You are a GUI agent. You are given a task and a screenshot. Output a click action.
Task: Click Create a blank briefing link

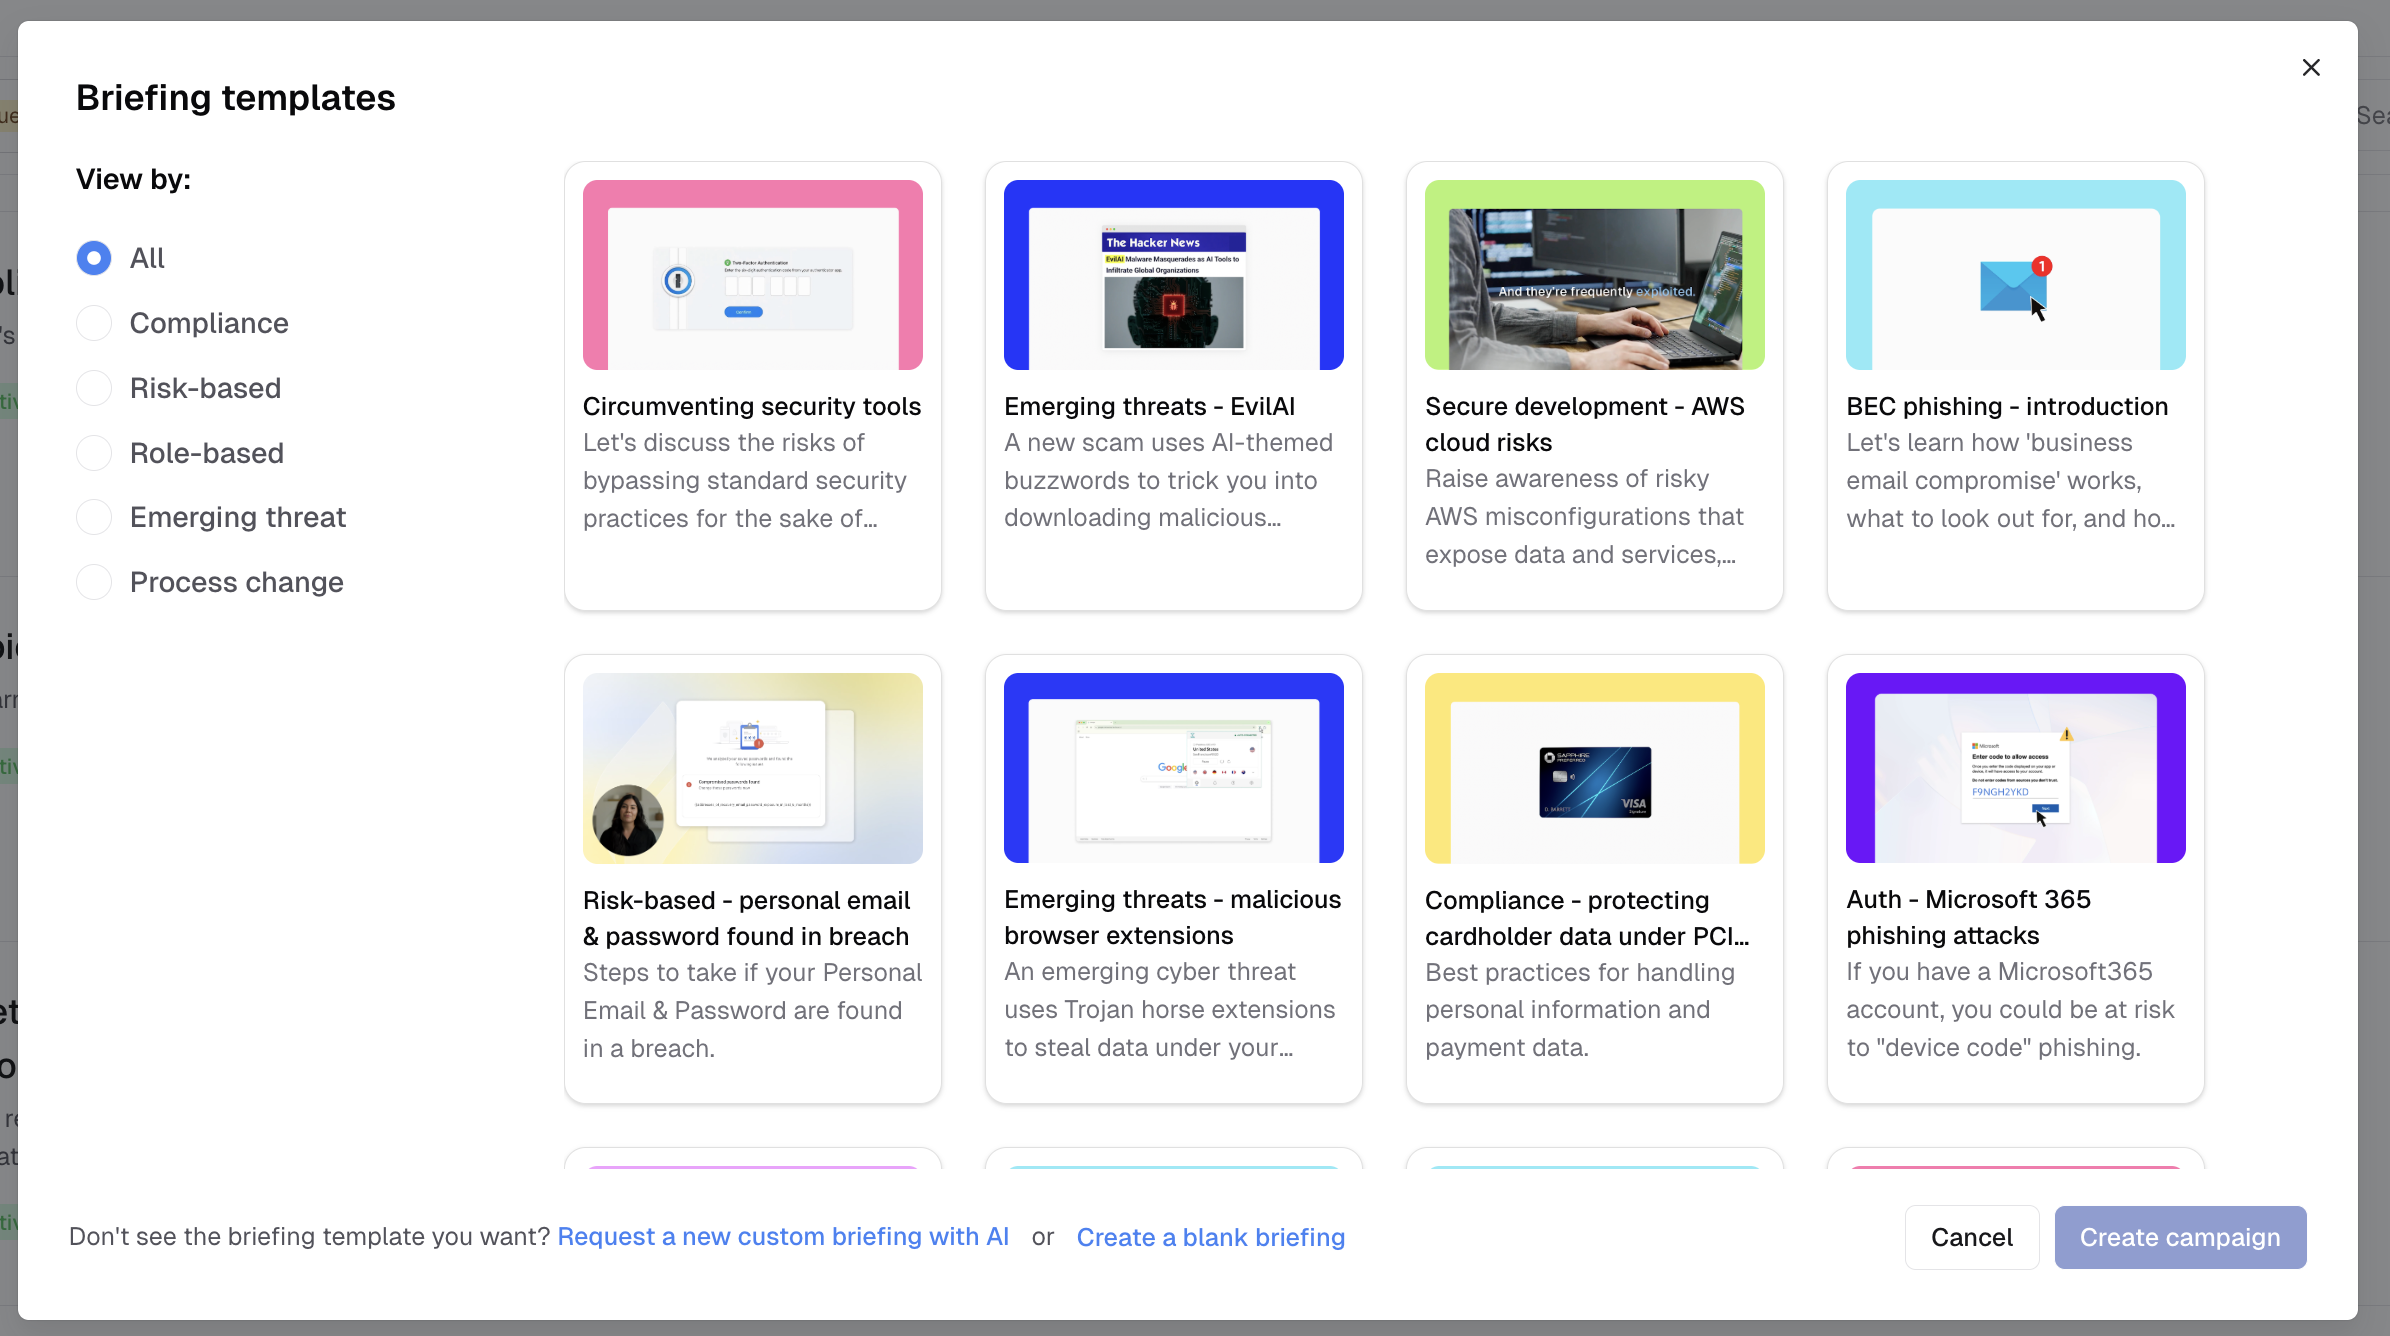[1211, 1237]
